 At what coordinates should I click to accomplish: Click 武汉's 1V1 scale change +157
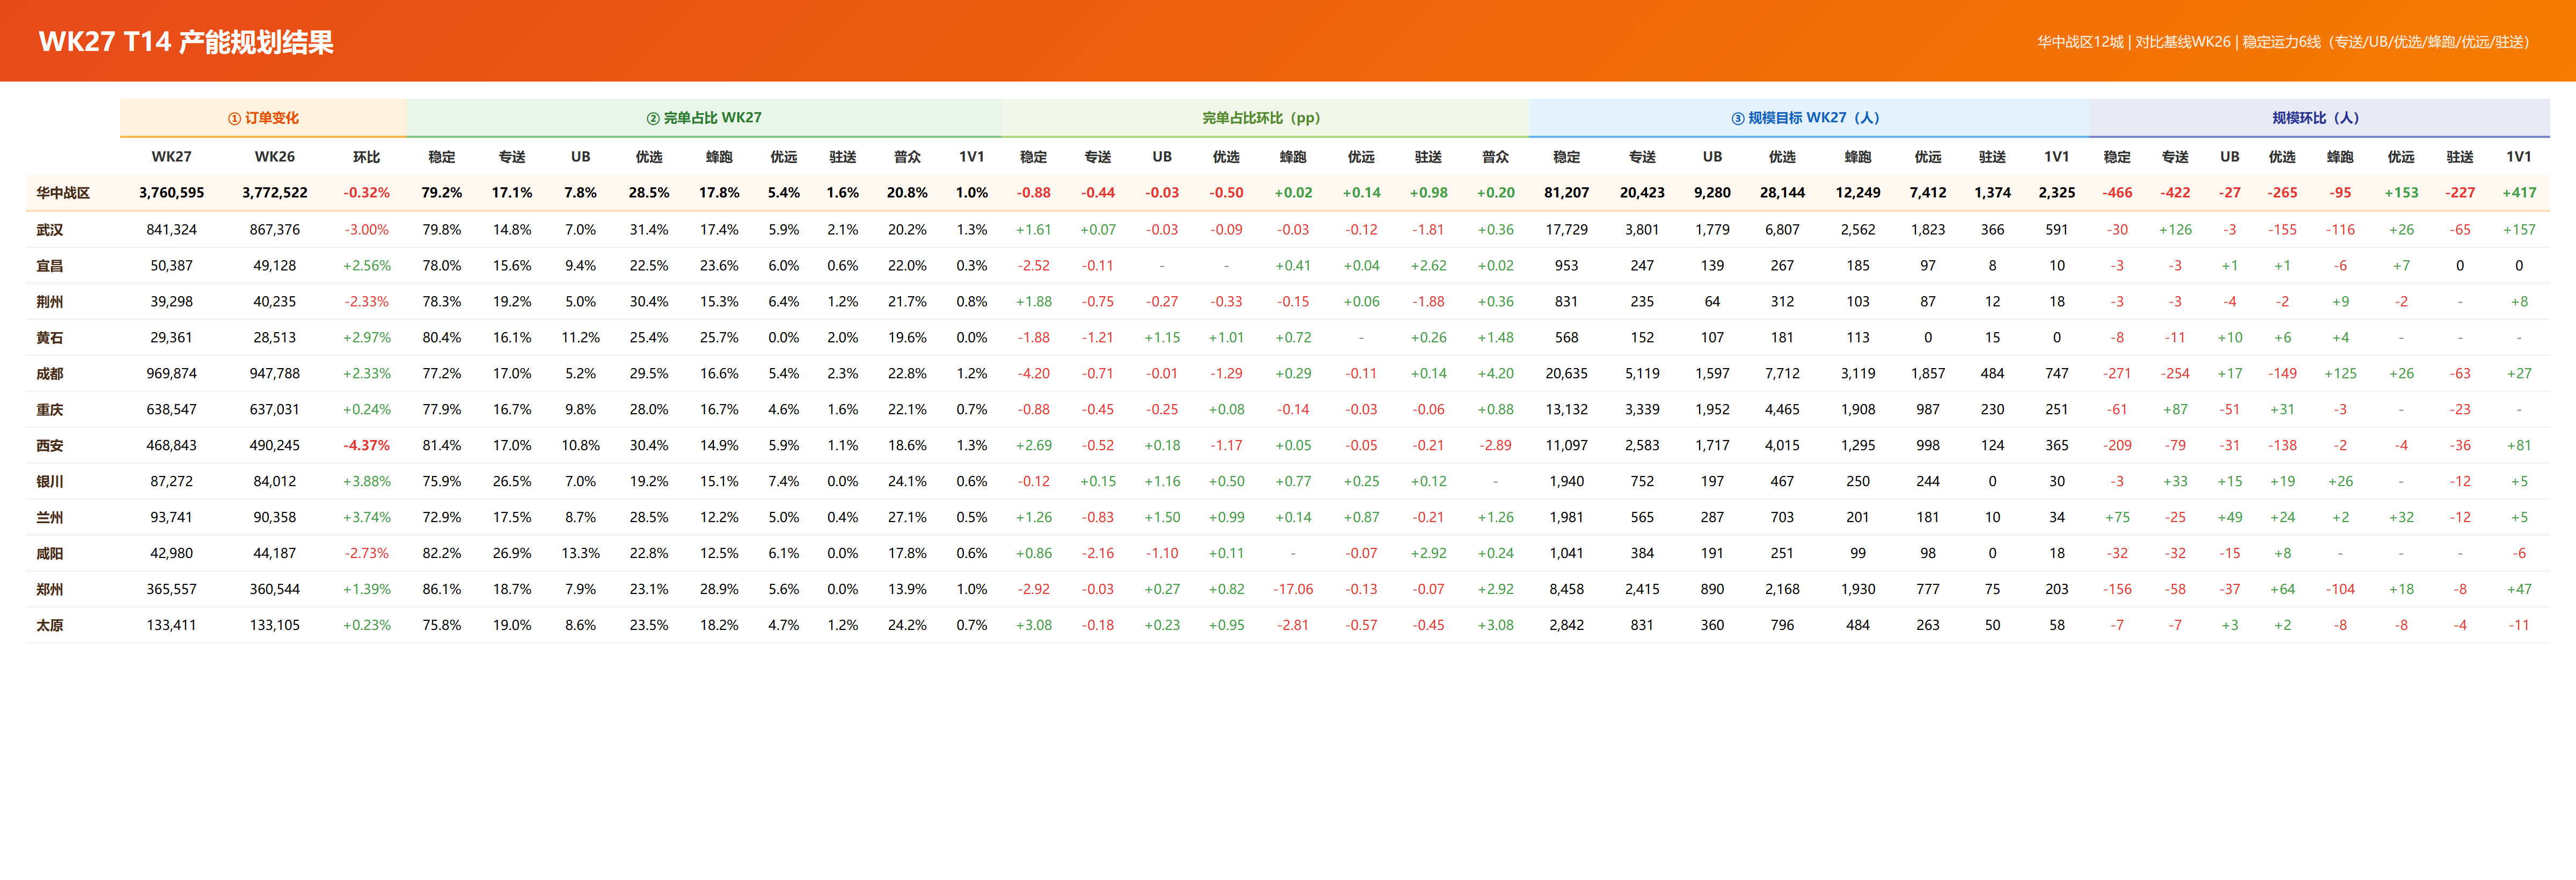tap(2519, 230)
